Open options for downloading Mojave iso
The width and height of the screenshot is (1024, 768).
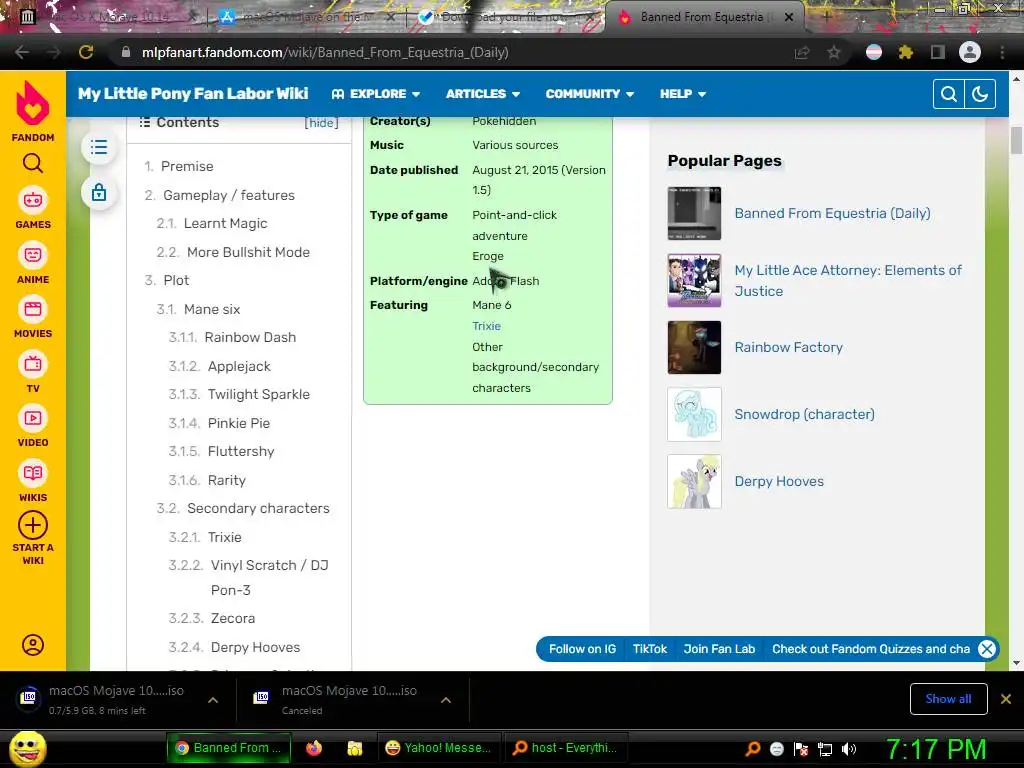point(213,699)
